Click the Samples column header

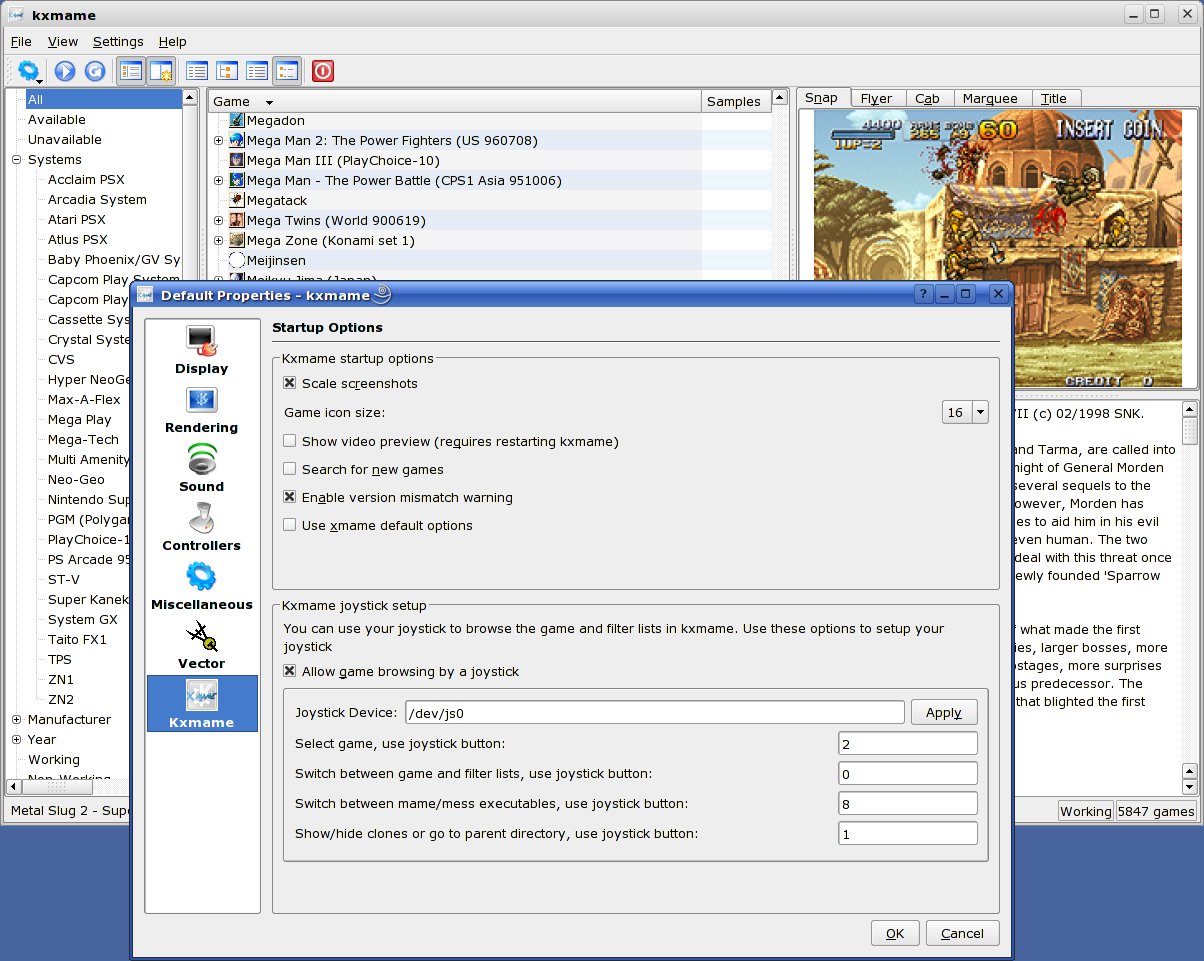pos(736,101)
